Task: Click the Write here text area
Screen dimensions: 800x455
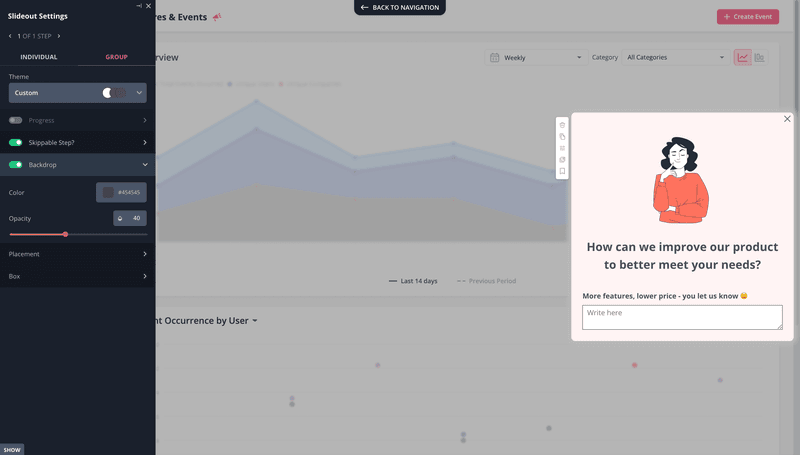Action: pos(682,317)
